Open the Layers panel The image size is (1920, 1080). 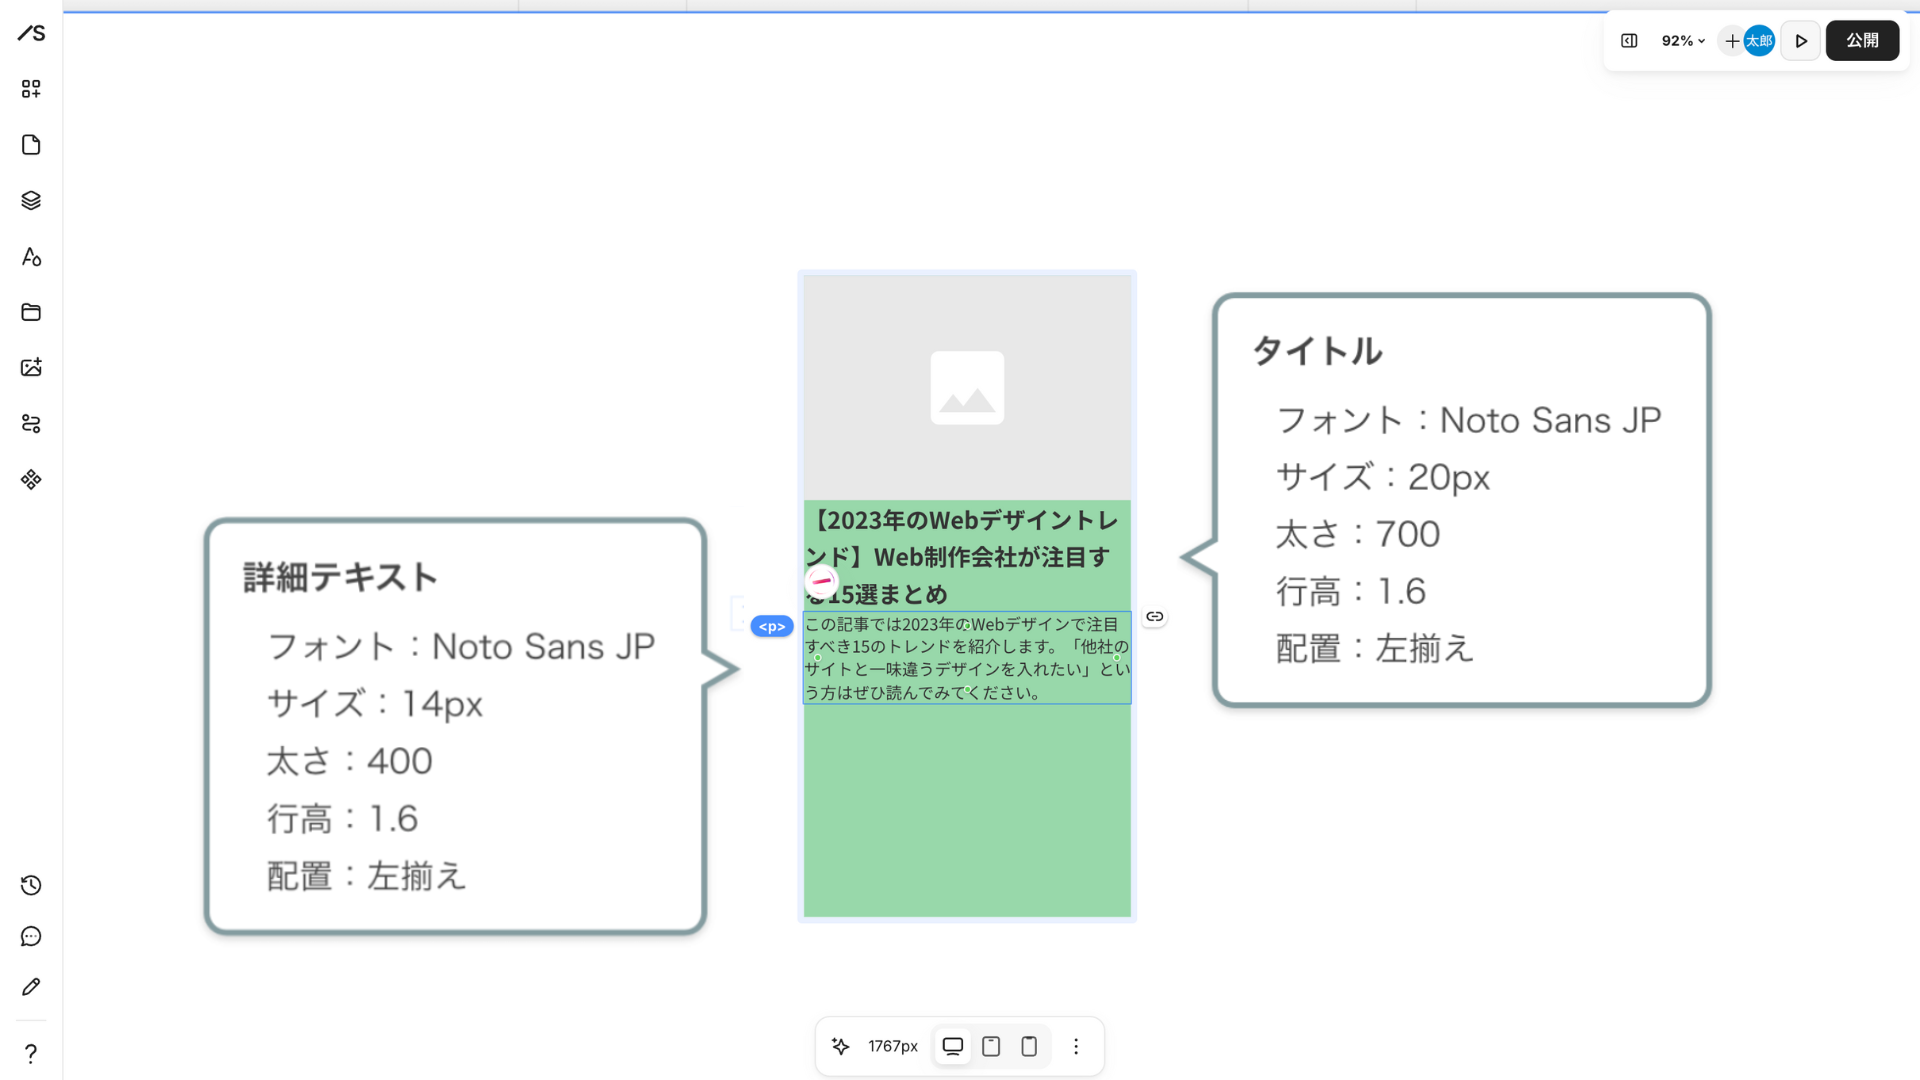(x=30, y=200)
